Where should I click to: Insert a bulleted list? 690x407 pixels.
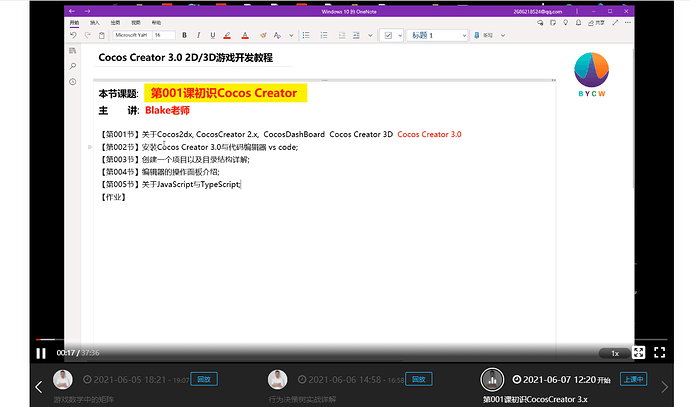tap(306, 35)
